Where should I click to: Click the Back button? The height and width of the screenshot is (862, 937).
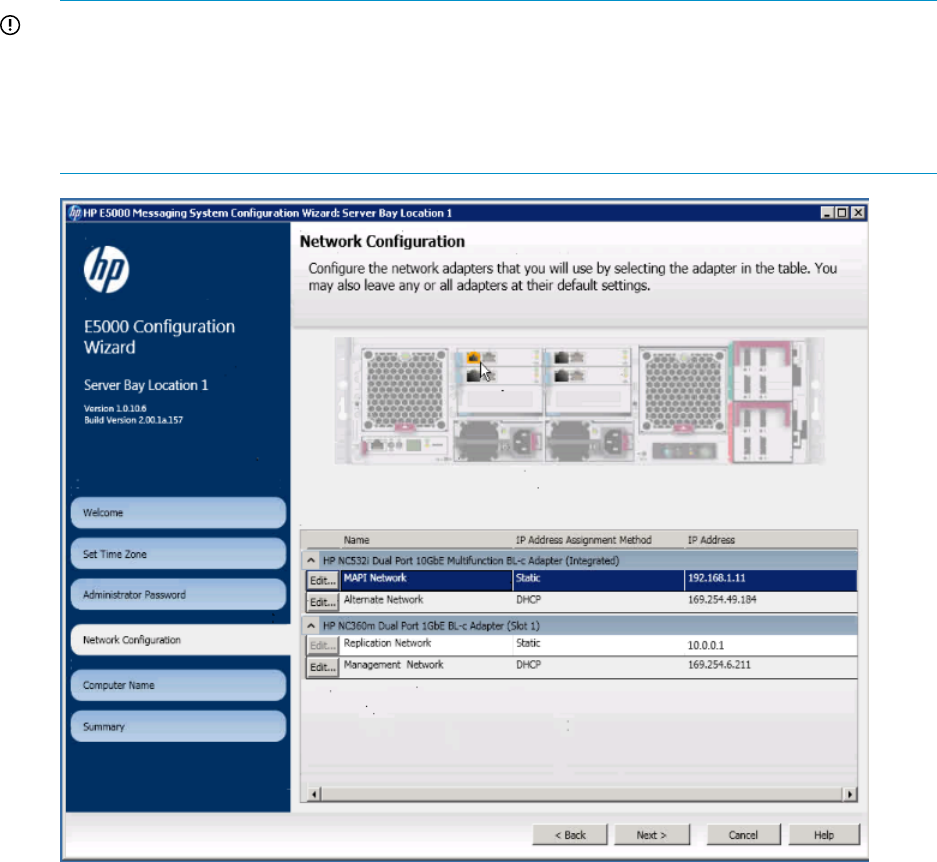point(569,835)
